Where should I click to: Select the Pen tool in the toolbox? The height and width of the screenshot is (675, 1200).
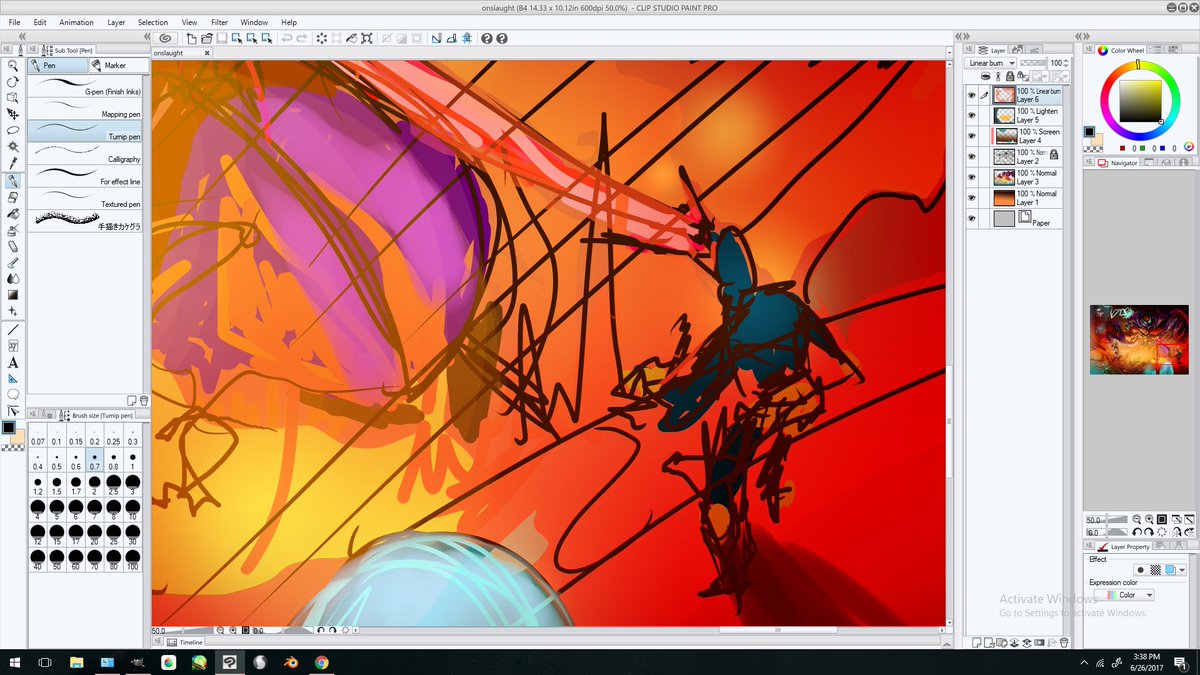point(12,181)
